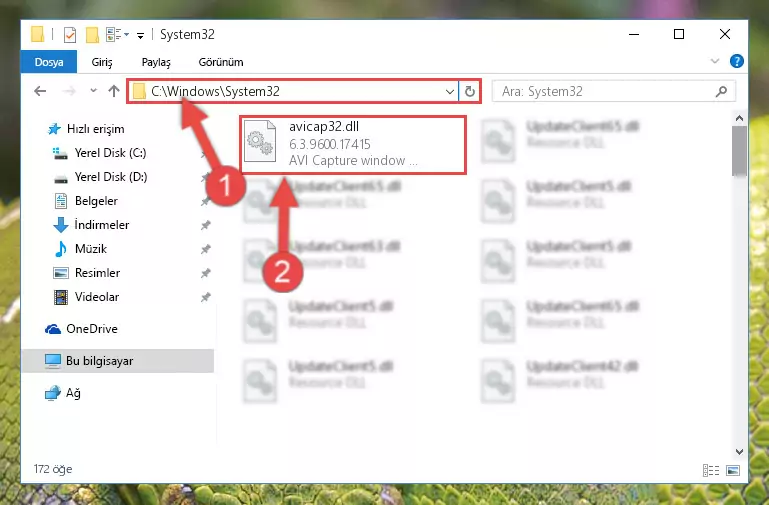Viewport: 769px width, 505px height.
Task: Click the pin icon next to Resimler
Action: (205, 273)
